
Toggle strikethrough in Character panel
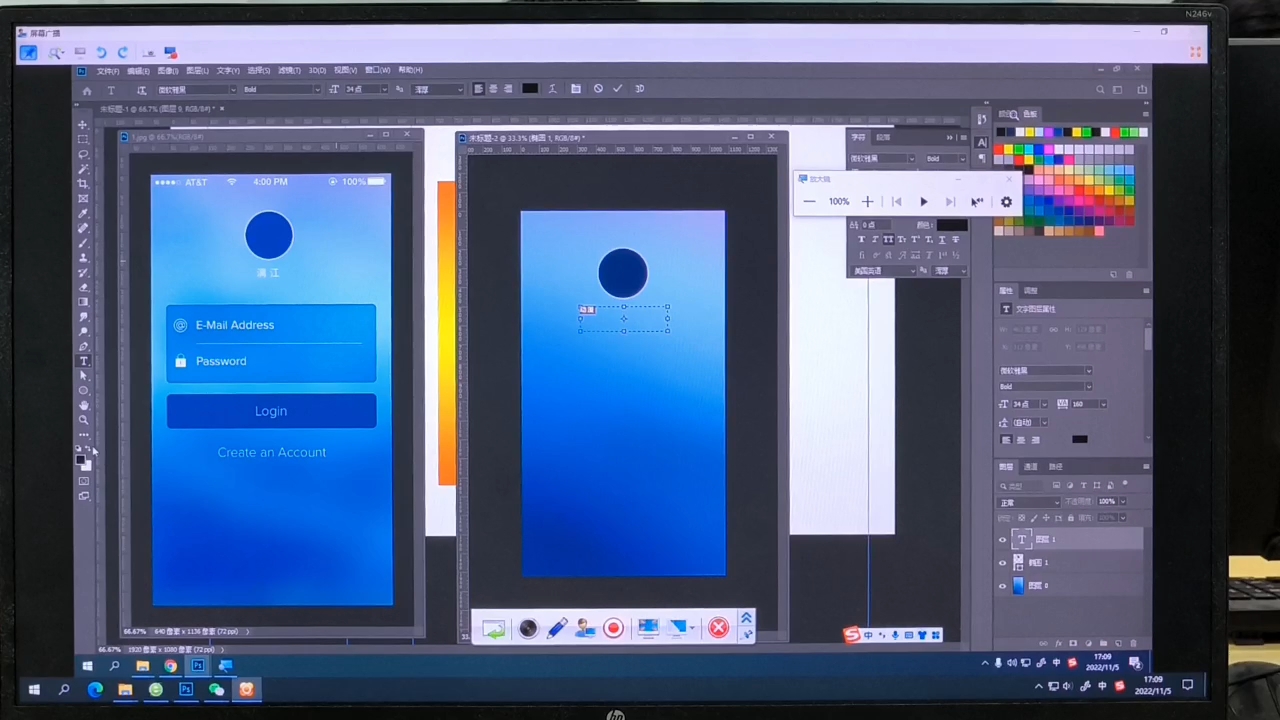coord(955,240)
